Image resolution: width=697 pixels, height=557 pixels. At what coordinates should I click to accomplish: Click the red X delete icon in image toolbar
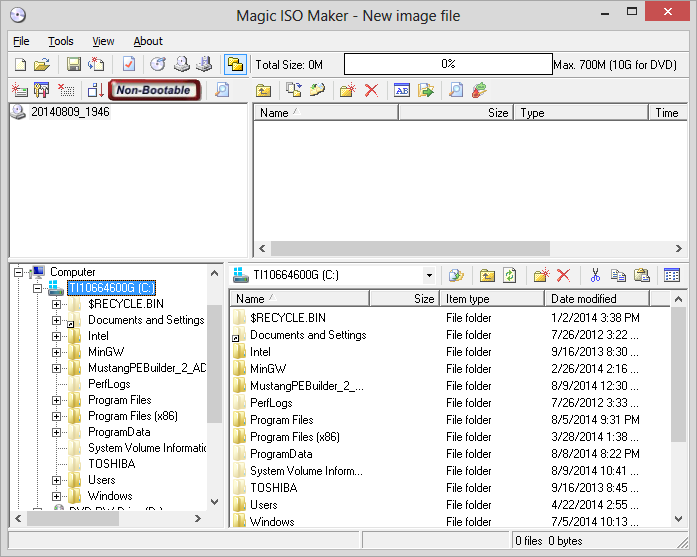coord(372,90)
